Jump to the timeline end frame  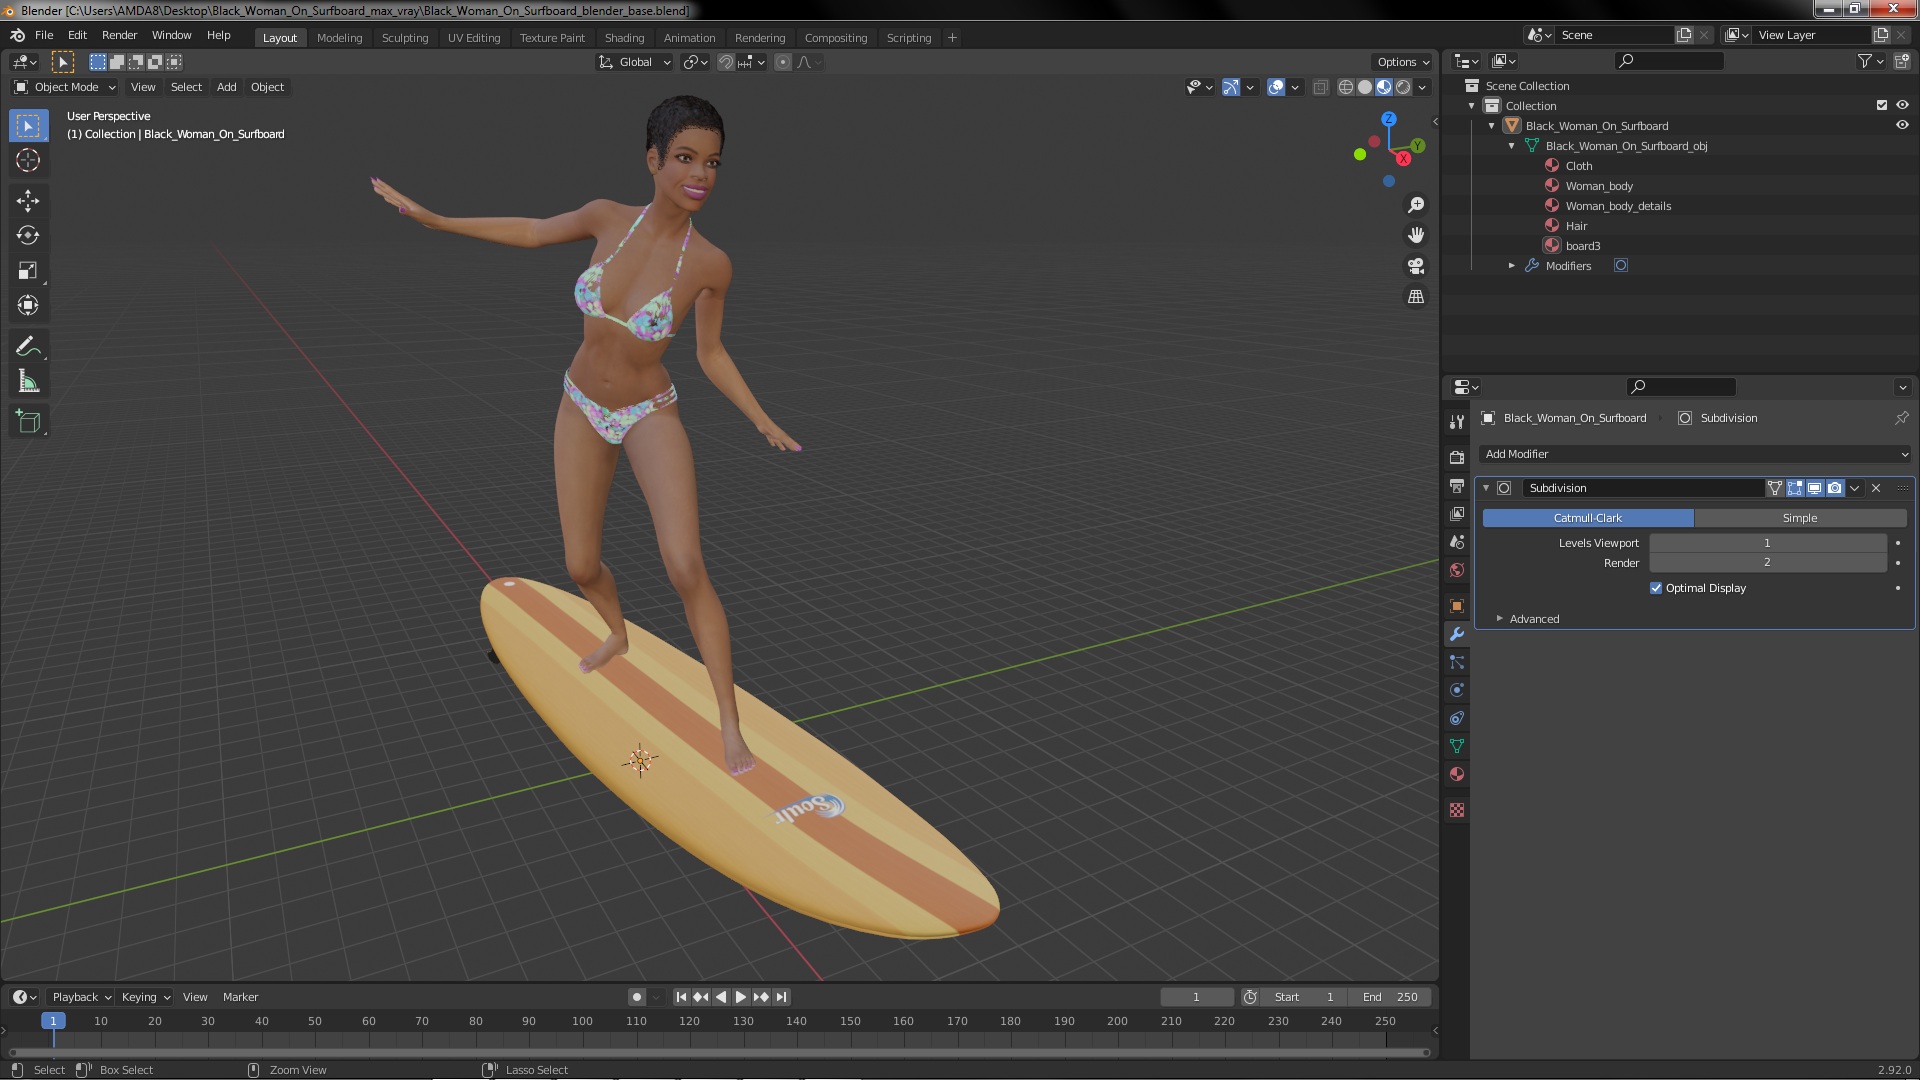pyautogui.click(x=781, y=997)
